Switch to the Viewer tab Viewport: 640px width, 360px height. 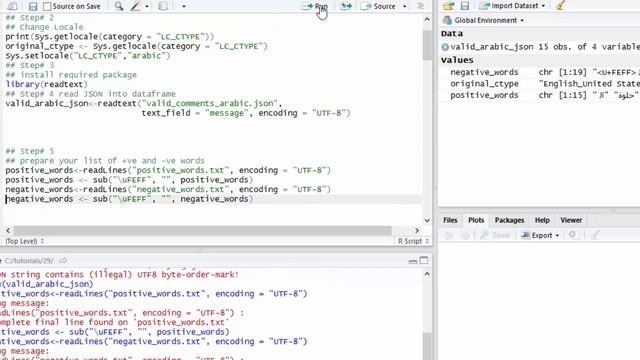(x=571, y=220)
